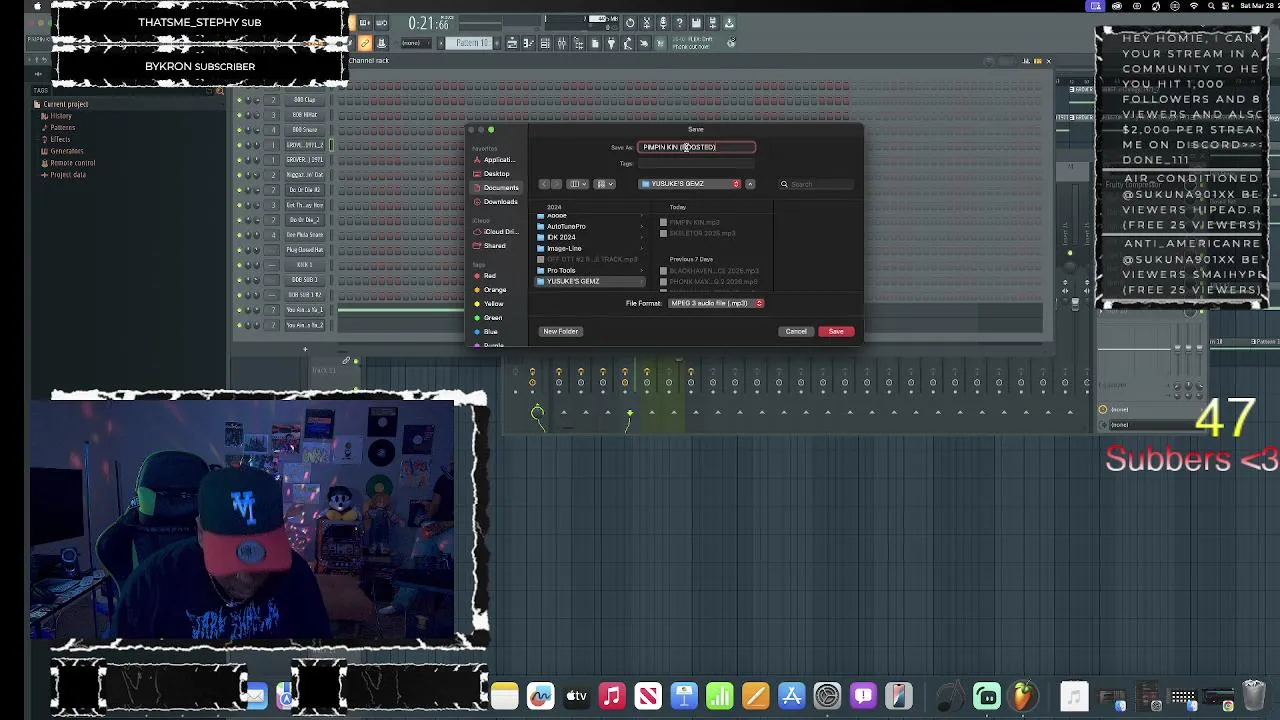Expand the IDK 2024 folder
Image resolution: width=1280 pixels, height=720 pixels.
[x=642, y=237]
